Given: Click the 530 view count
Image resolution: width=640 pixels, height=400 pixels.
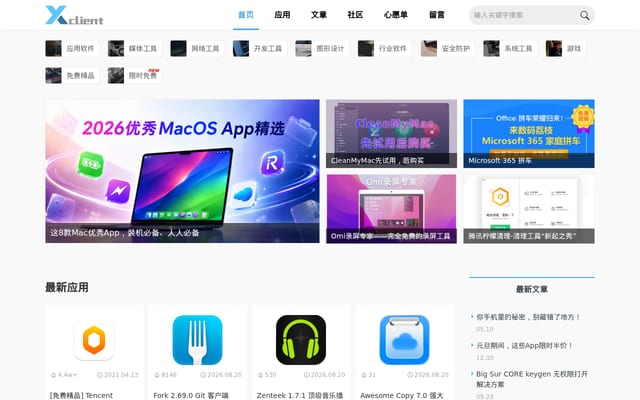Looking at the screenshot, I should click(x=267, y=375).
